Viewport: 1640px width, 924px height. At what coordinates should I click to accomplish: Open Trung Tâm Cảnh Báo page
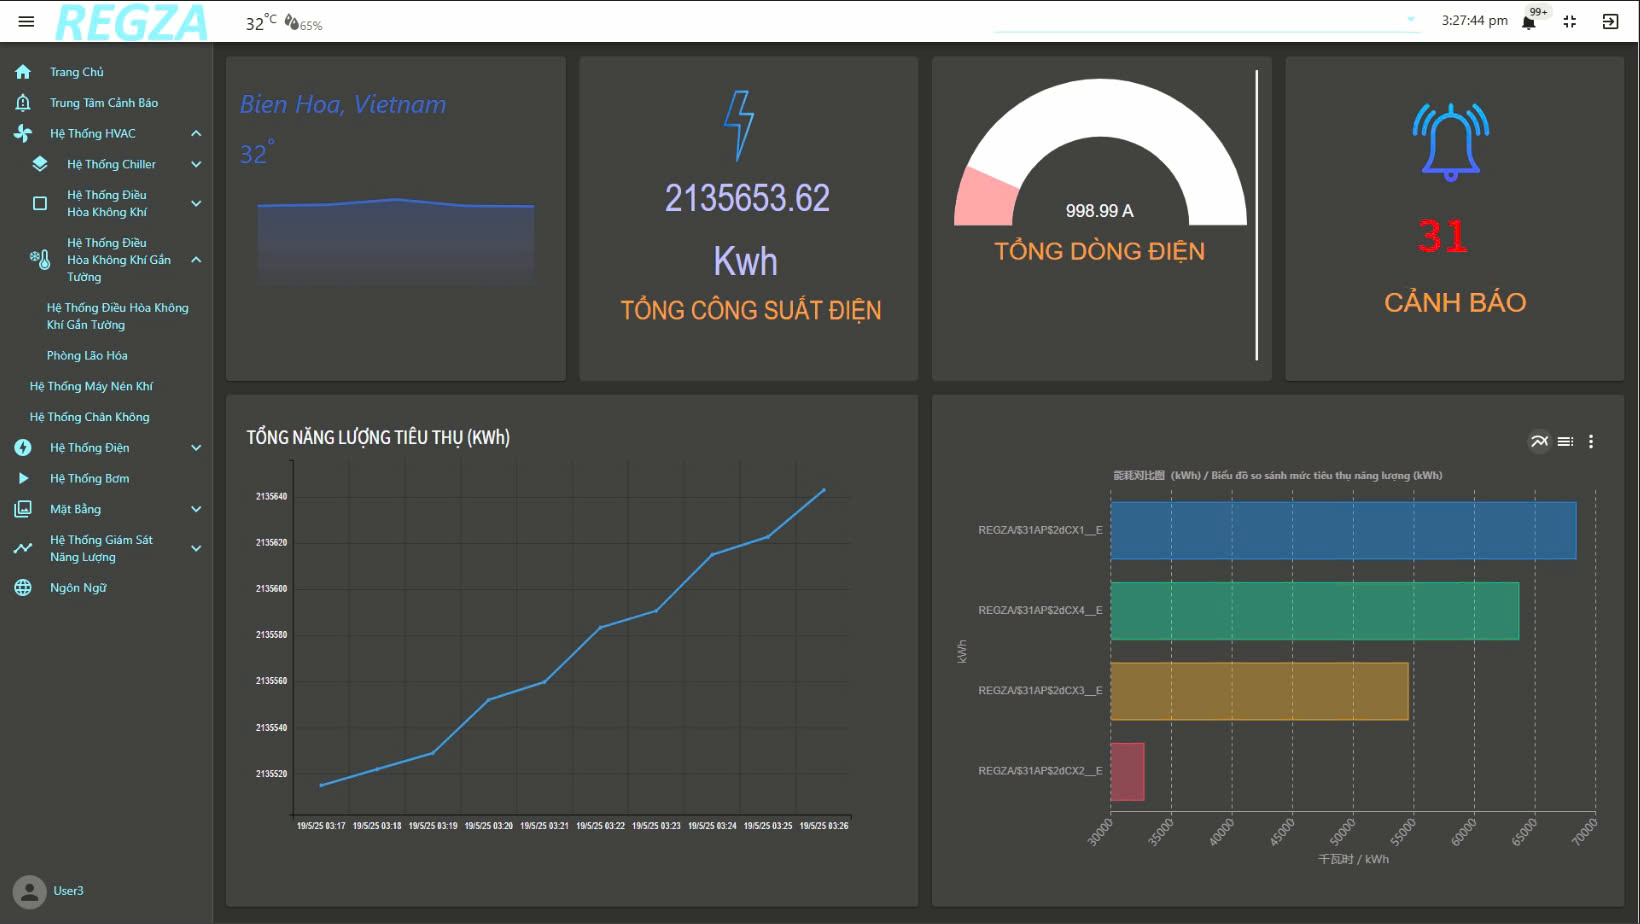click(103, 103)
